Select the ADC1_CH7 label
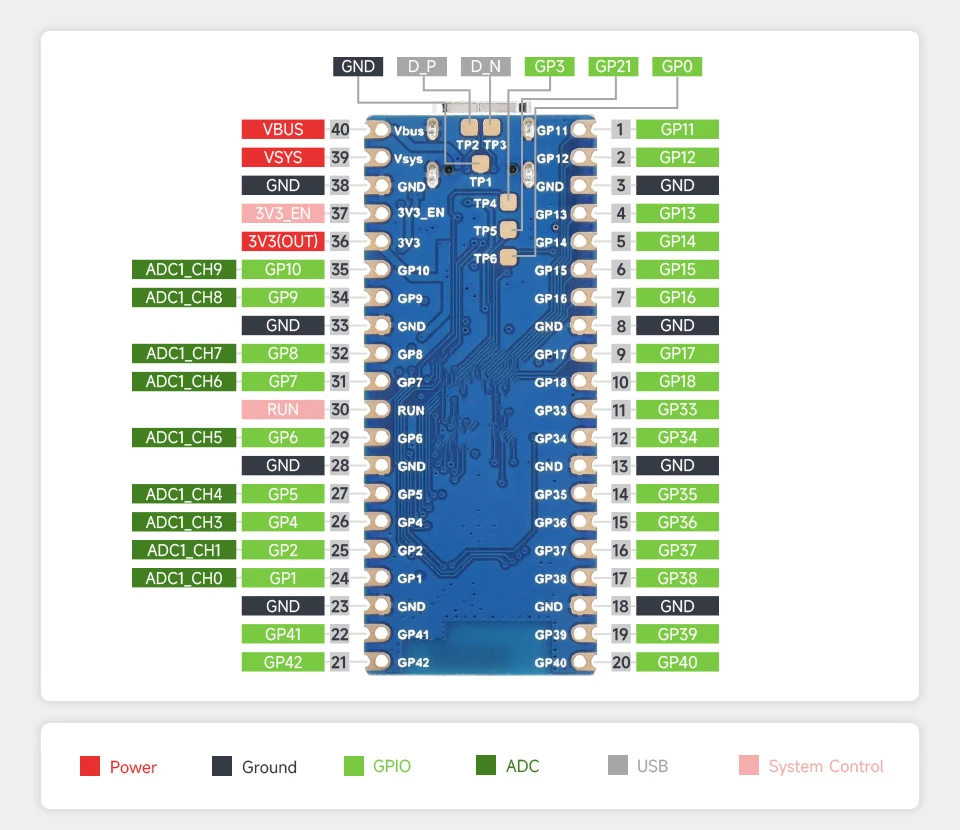This screenshot has height=830, width=960. tap(184, 353)
